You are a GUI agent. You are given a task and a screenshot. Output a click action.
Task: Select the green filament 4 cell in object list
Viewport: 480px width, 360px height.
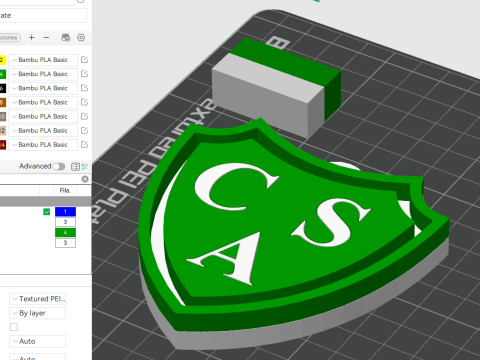pyautogui.click(x=65, y=232)
